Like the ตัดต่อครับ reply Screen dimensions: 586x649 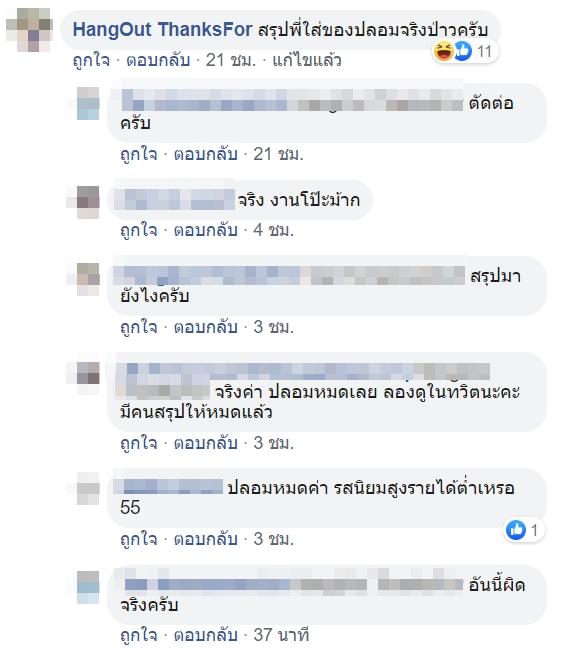139,154
